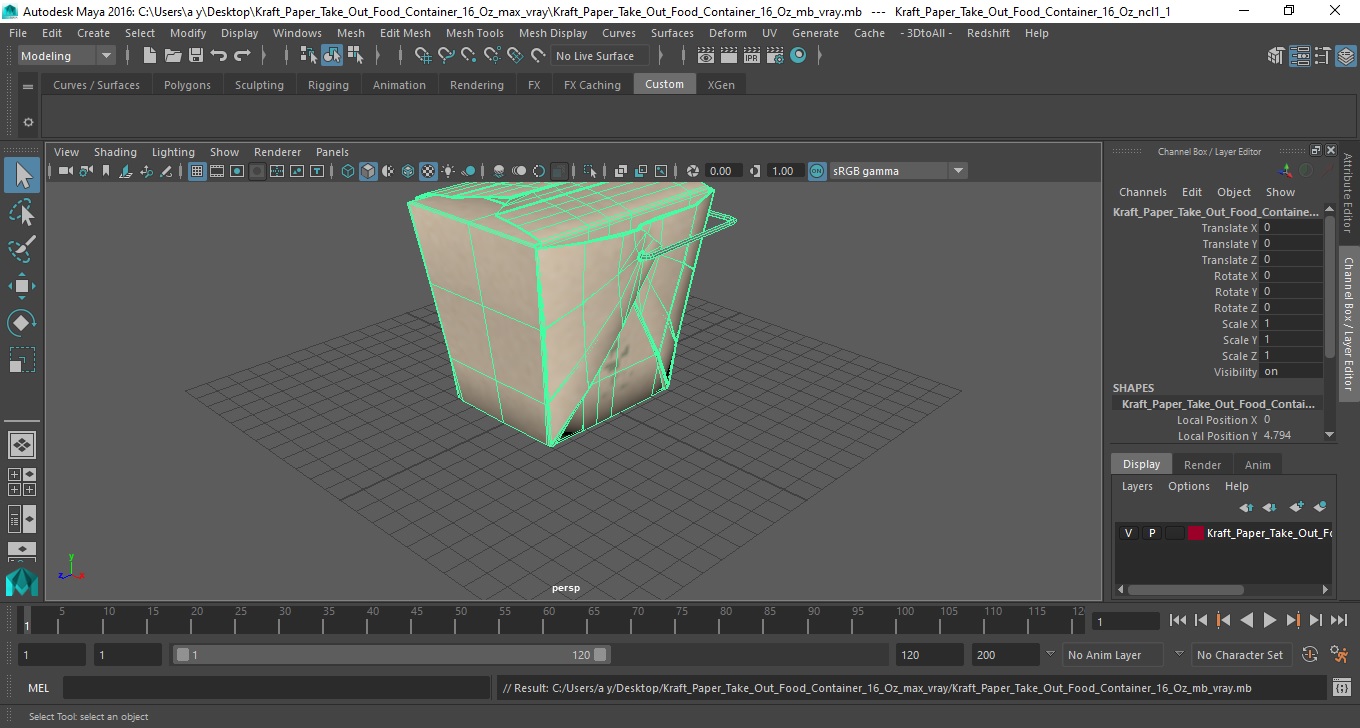Screen dimensions: 1360x728
Task: Switch to single perspective view layout
Action: tap(22, 444)
